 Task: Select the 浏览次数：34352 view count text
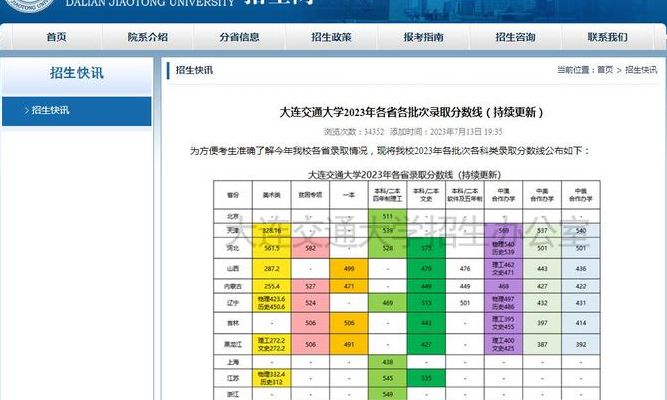tap(354, 132)
